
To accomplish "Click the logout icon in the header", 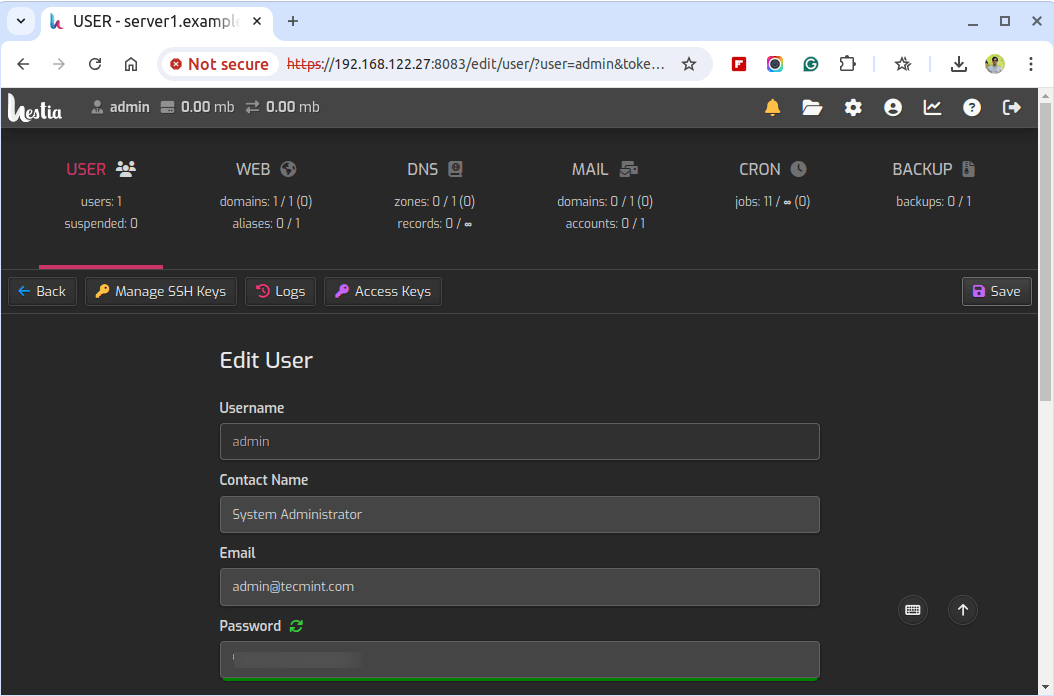I will coord(1012,108).
